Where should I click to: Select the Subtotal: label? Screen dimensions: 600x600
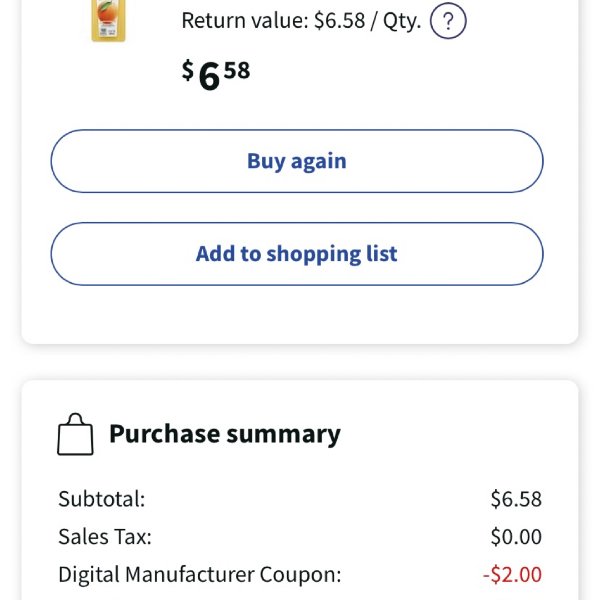click(102, 499)
